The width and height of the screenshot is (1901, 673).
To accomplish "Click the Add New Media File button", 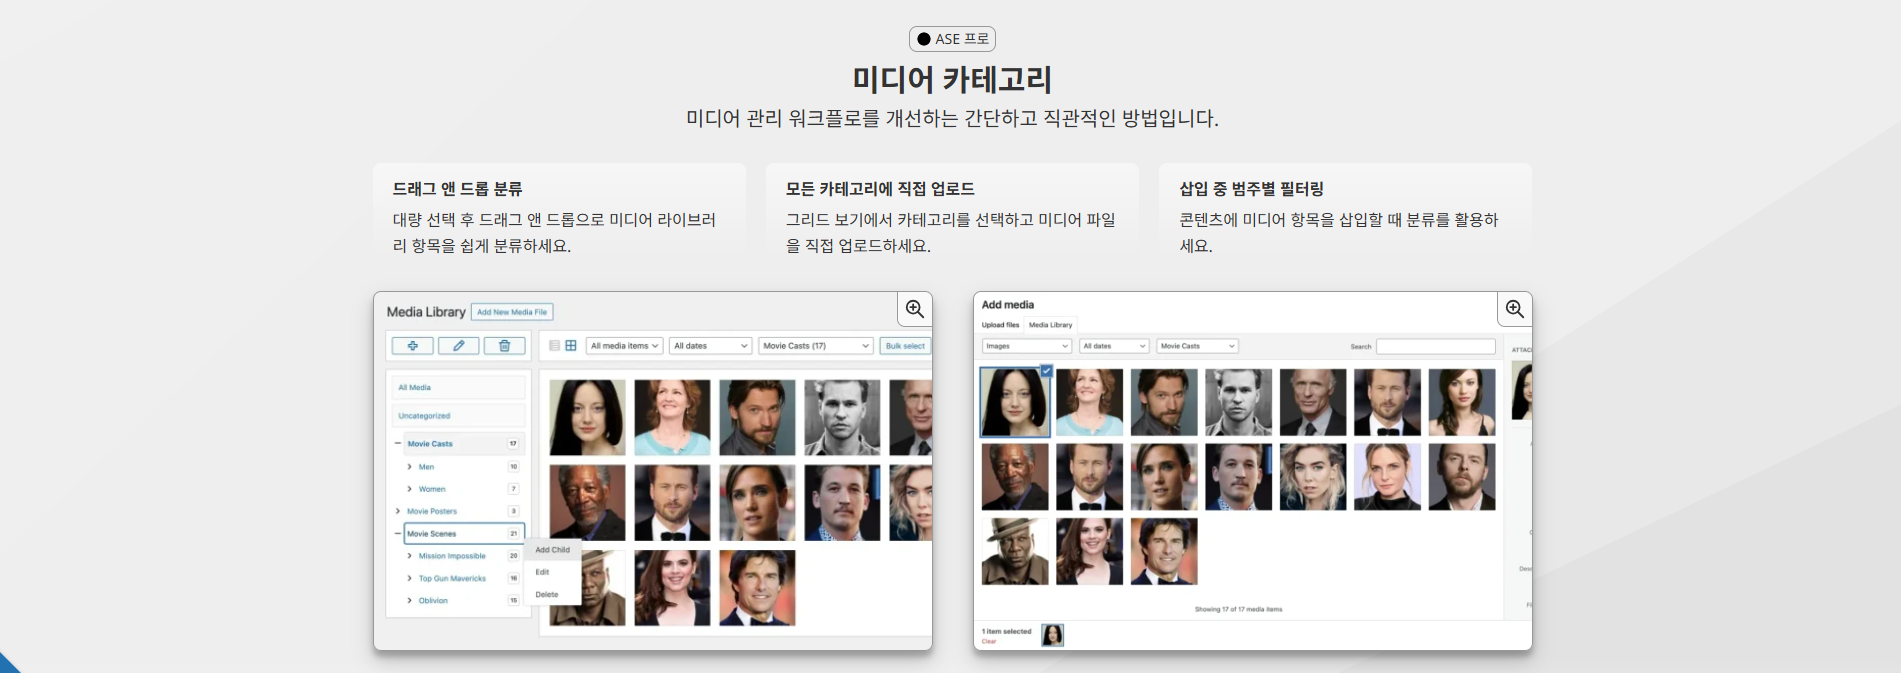I will pyautogui.click(x=512, y=312).
